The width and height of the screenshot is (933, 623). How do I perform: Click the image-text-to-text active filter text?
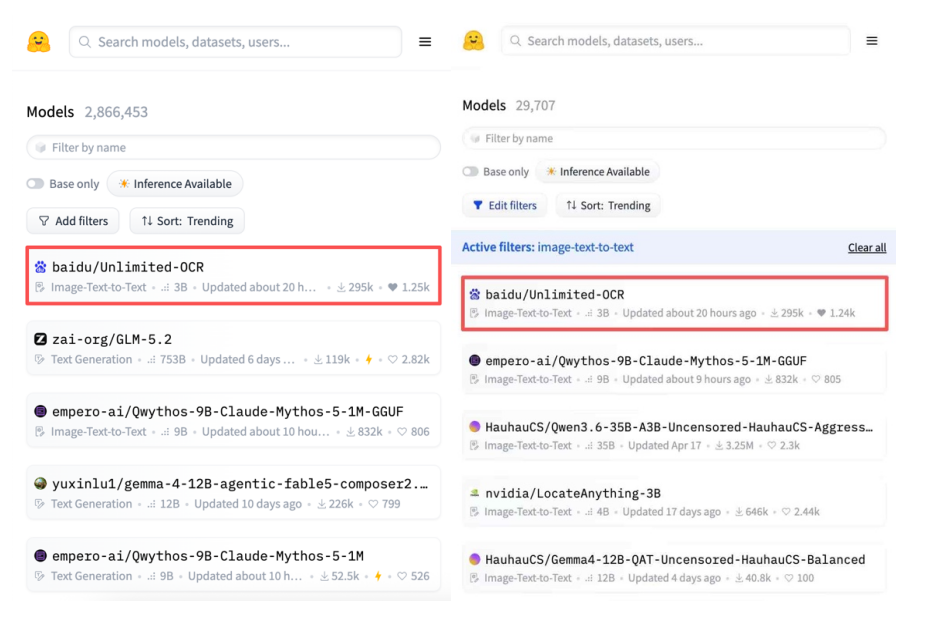(586, 247)
